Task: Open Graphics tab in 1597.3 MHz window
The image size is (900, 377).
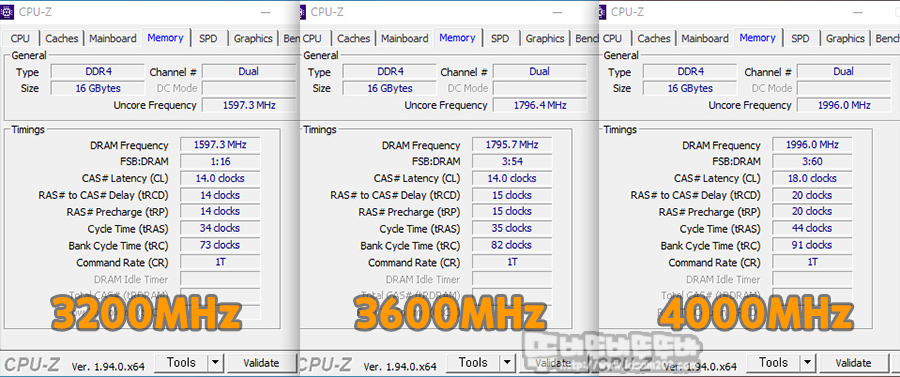Action: [x=253, y=38]
